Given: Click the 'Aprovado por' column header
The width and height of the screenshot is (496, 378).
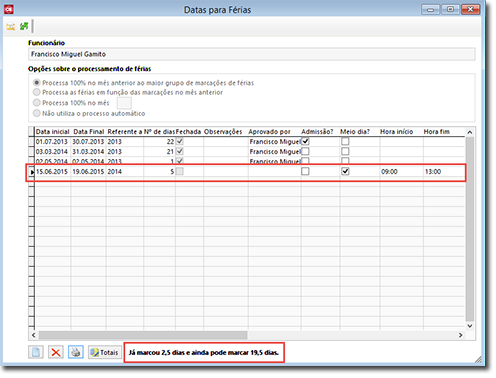Looking at the screenshot, I should click(x=274, y=132).
